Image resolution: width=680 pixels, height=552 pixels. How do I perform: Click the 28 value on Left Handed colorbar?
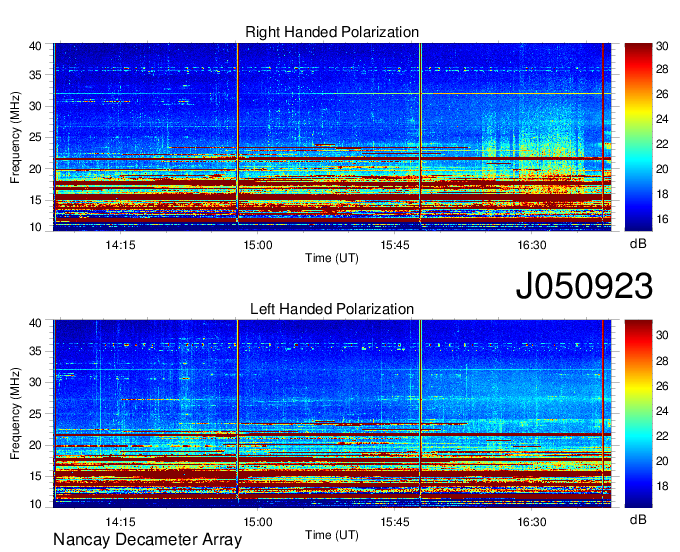(x=662, y=361)
